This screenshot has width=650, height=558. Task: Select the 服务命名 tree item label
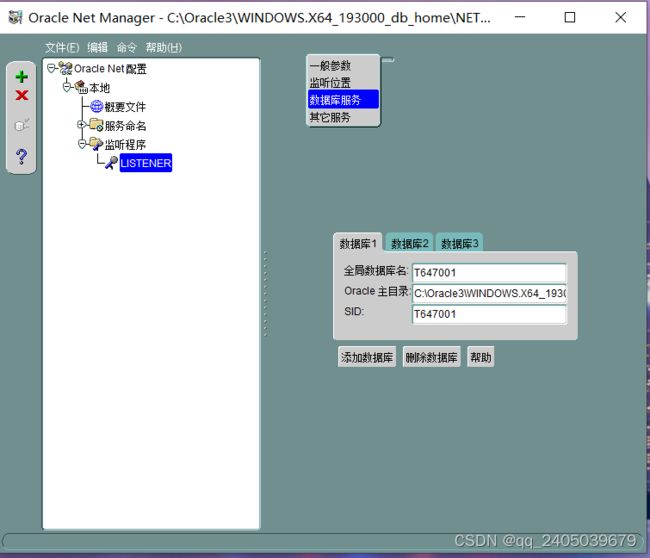tap(125, 126)
